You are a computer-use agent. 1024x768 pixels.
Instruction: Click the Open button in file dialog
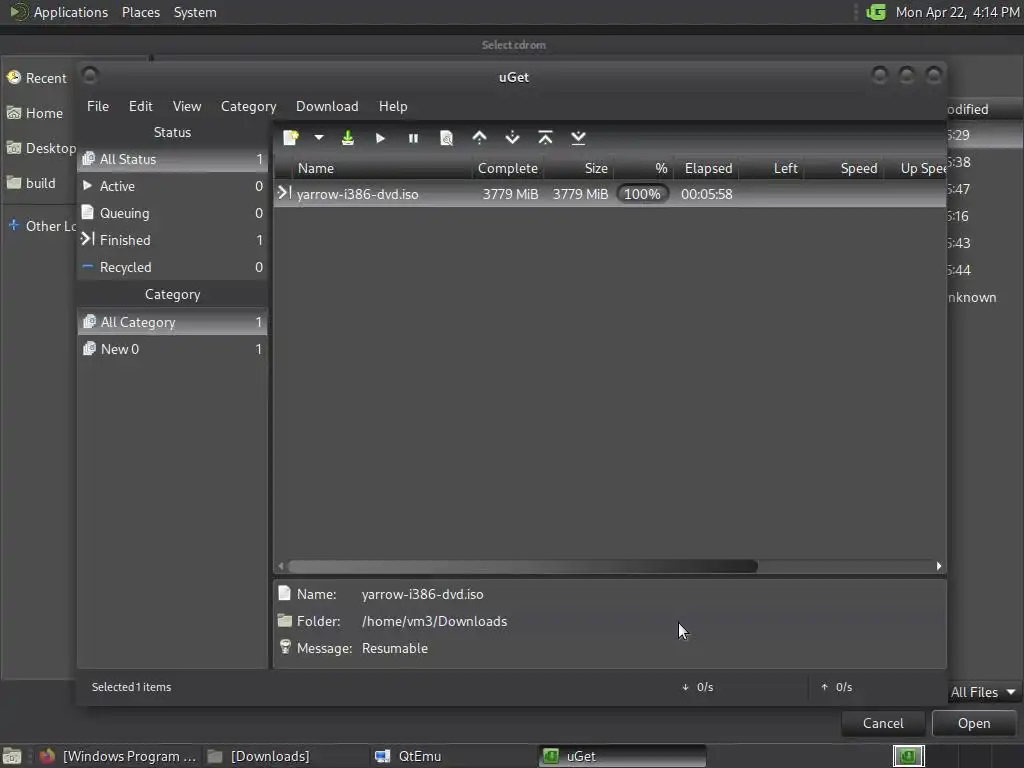coord(974,724)
